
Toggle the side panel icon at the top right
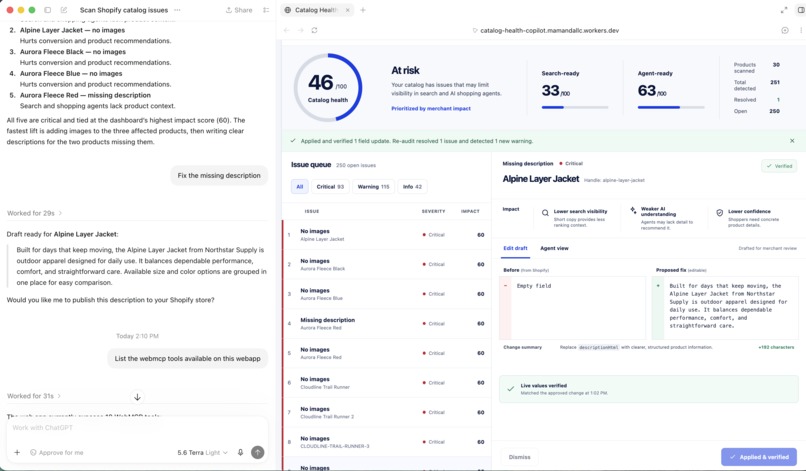(801, 10)
